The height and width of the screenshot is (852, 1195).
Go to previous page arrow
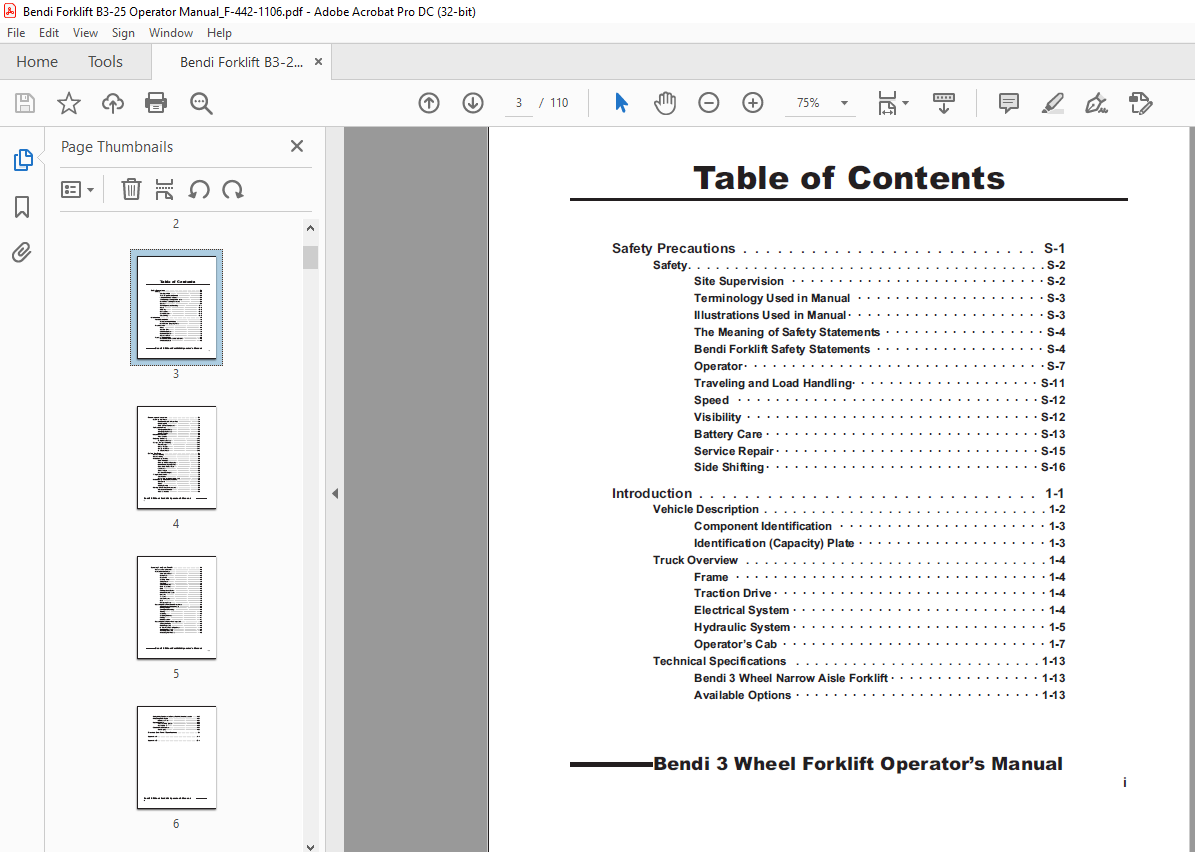tap(429, 103)
